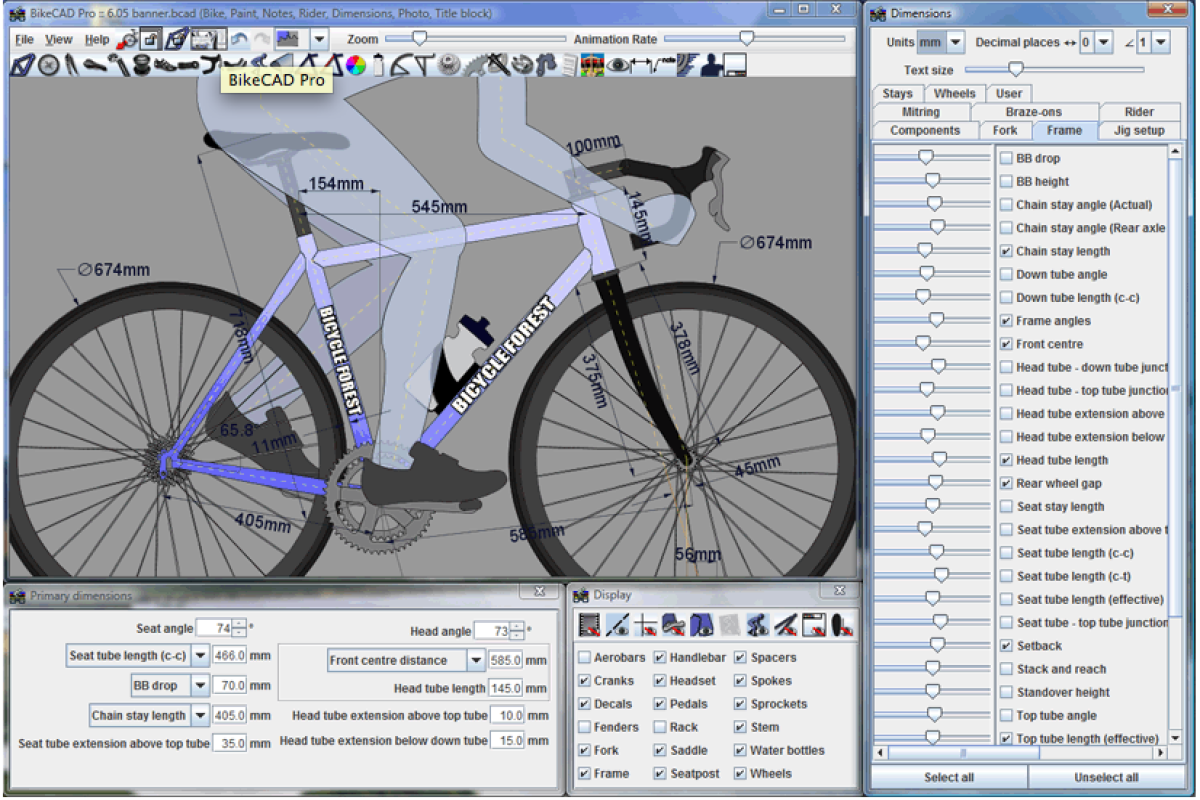Open the eye-shaped display icon in toolbar
The image size is (1200, 800).
pos(618,66)
